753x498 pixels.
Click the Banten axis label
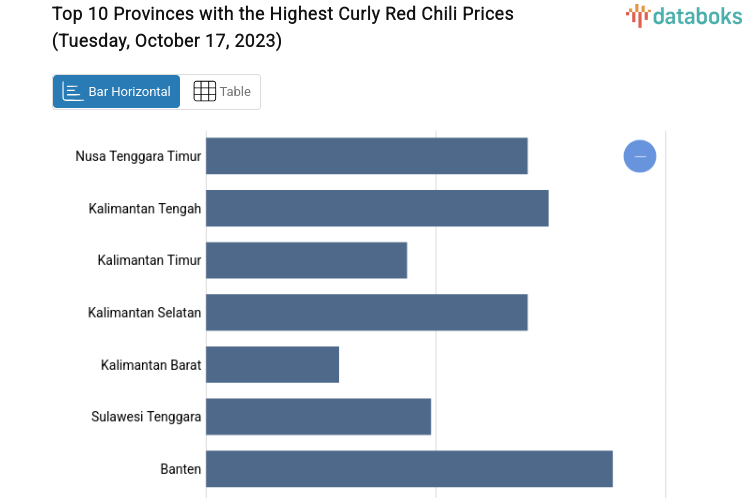click(180, 468)
